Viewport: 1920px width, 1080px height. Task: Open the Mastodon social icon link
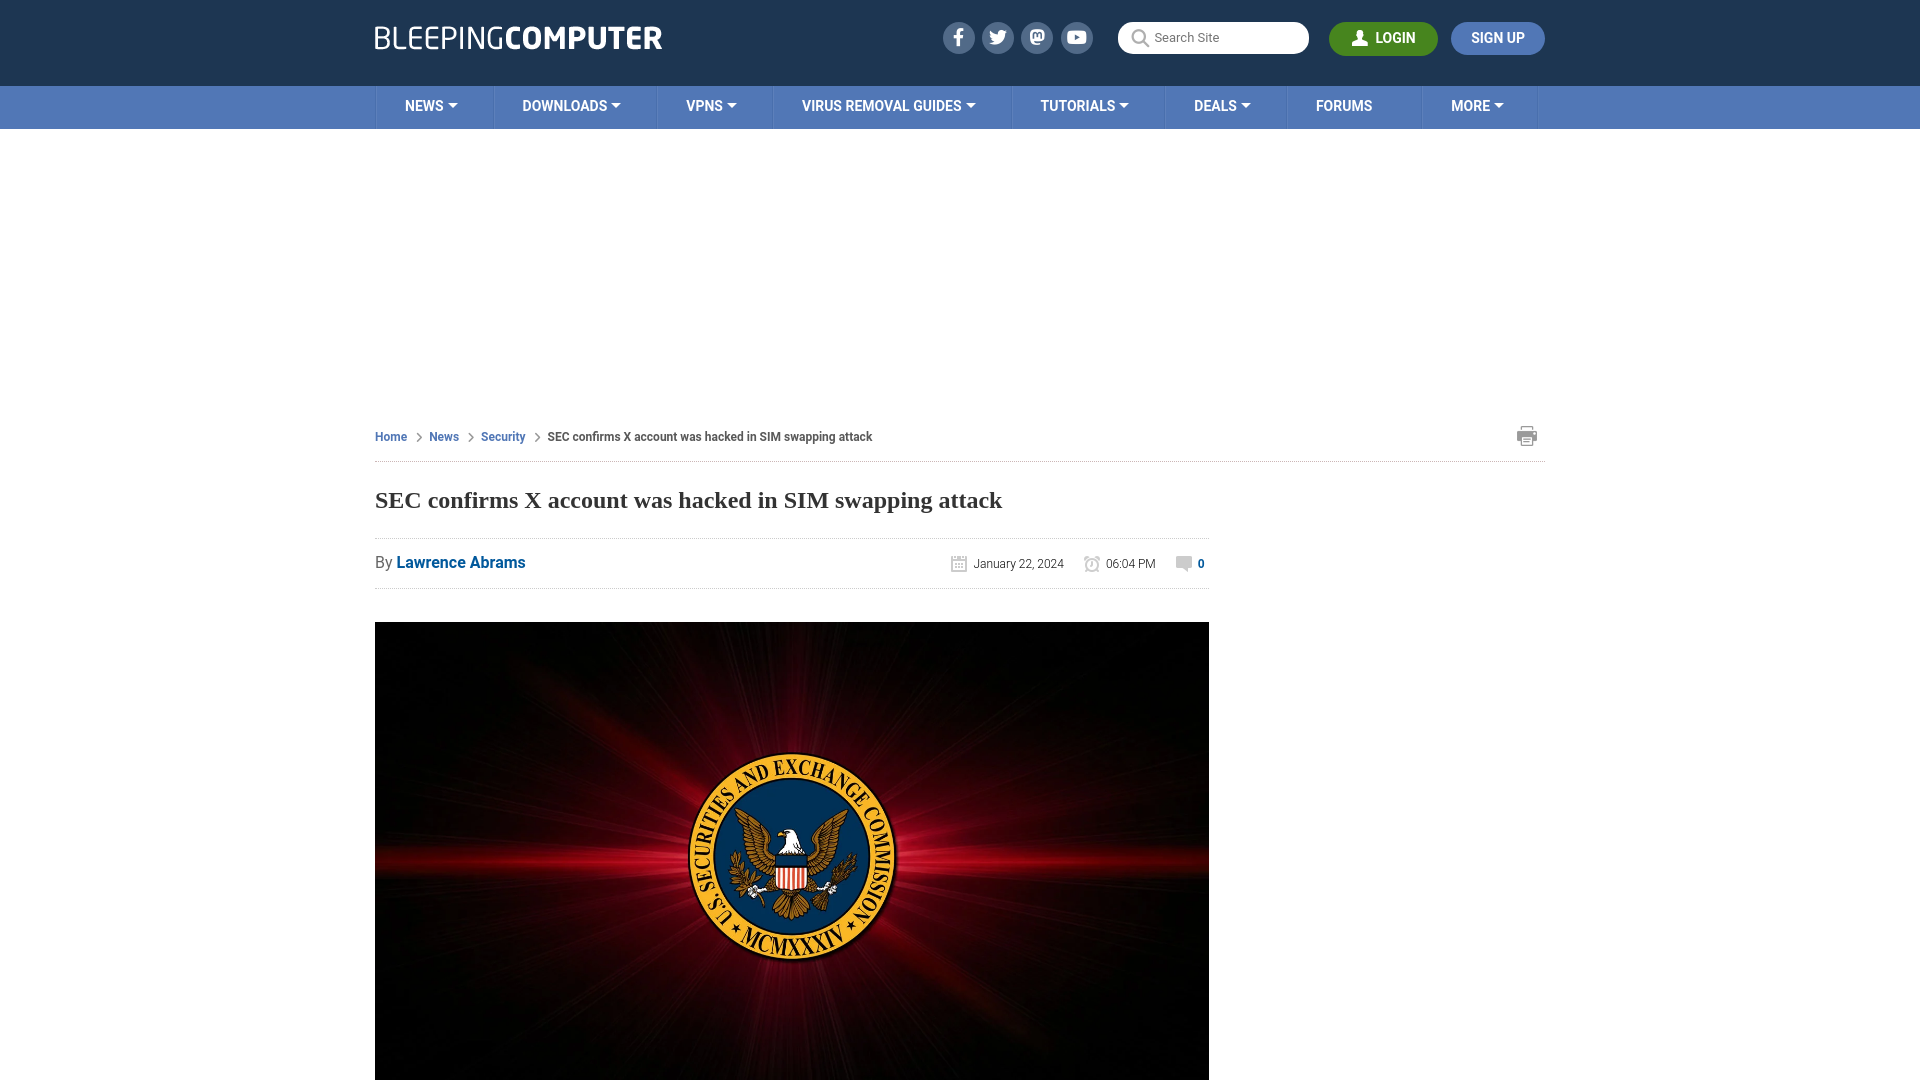tap(1036, 37)
